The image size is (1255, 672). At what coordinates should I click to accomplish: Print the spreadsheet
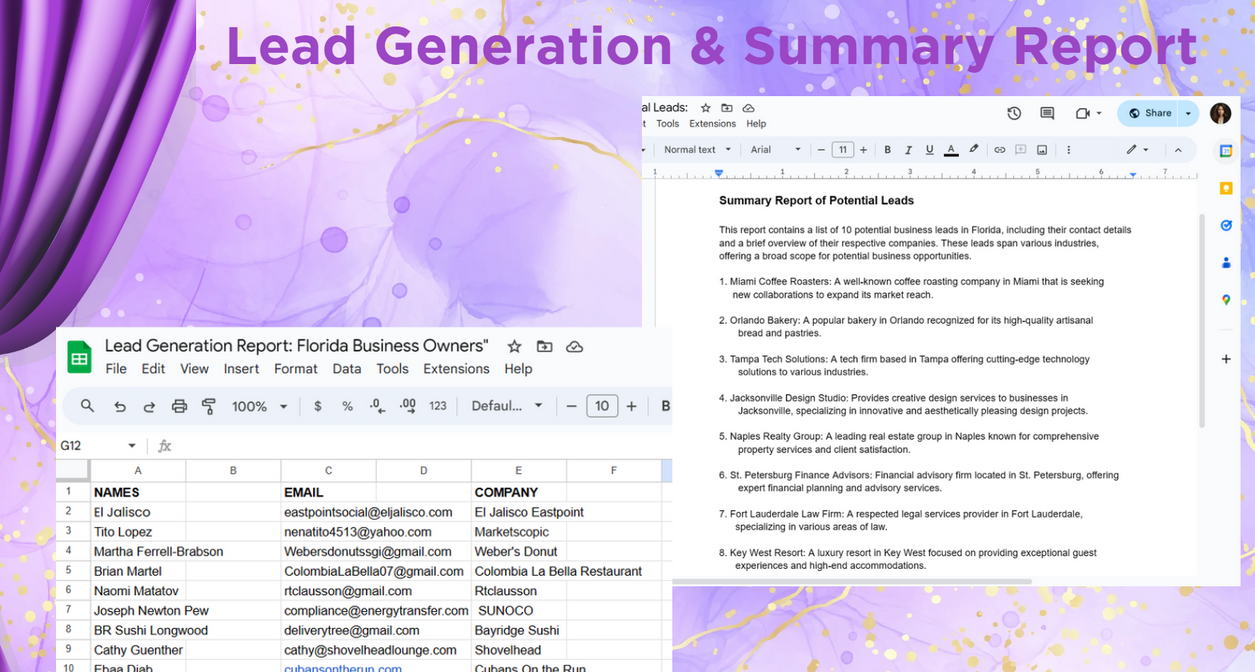click(x=179, y=406)
